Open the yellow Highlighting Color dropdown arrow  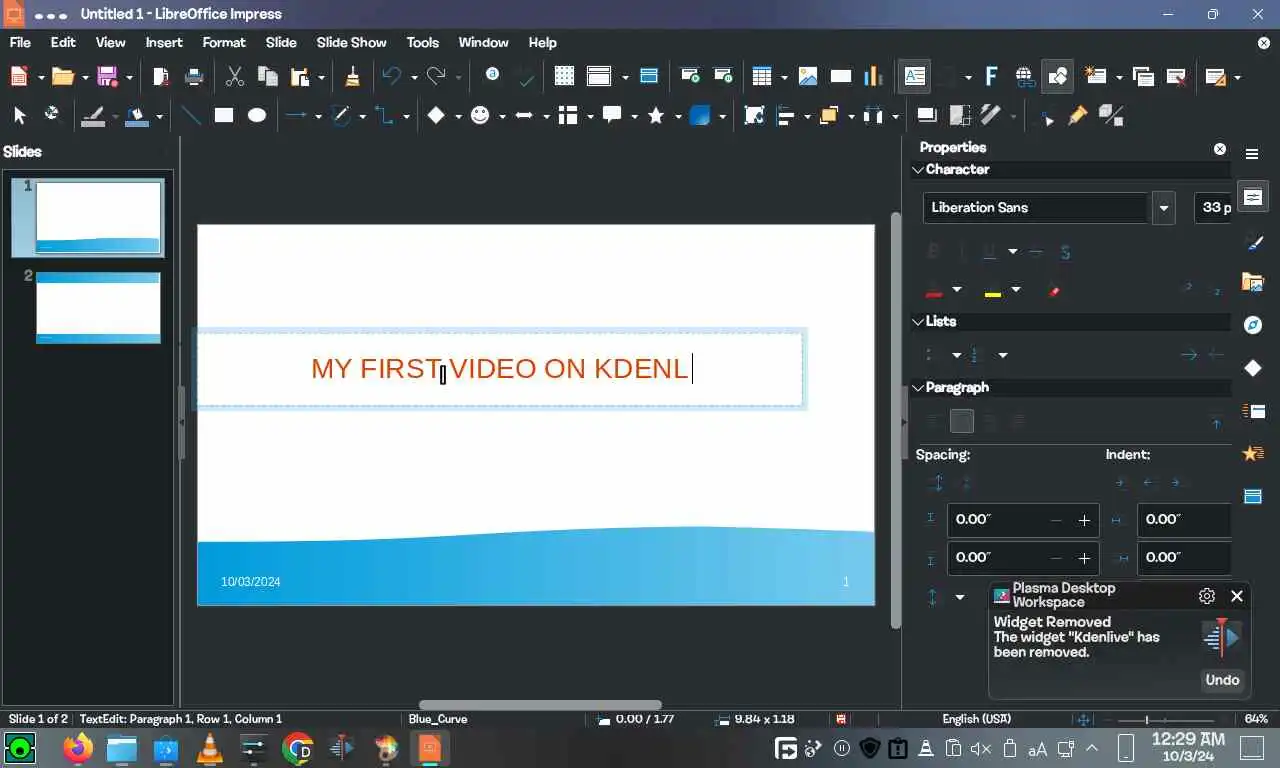coord(1016,290)
